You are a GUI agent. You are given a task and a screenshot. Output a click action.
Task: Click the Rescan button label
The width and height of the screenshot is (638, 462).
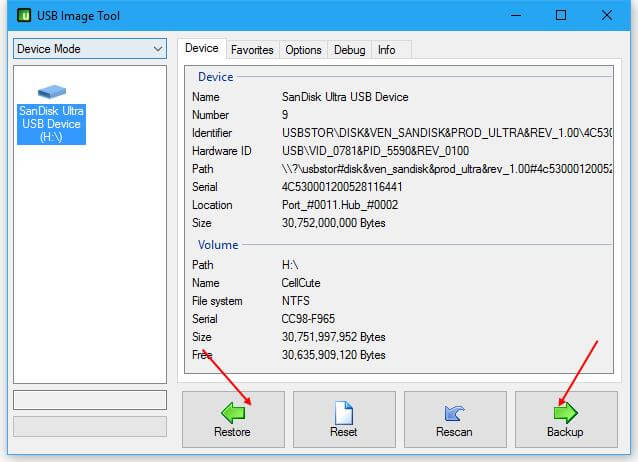[454, 432]
